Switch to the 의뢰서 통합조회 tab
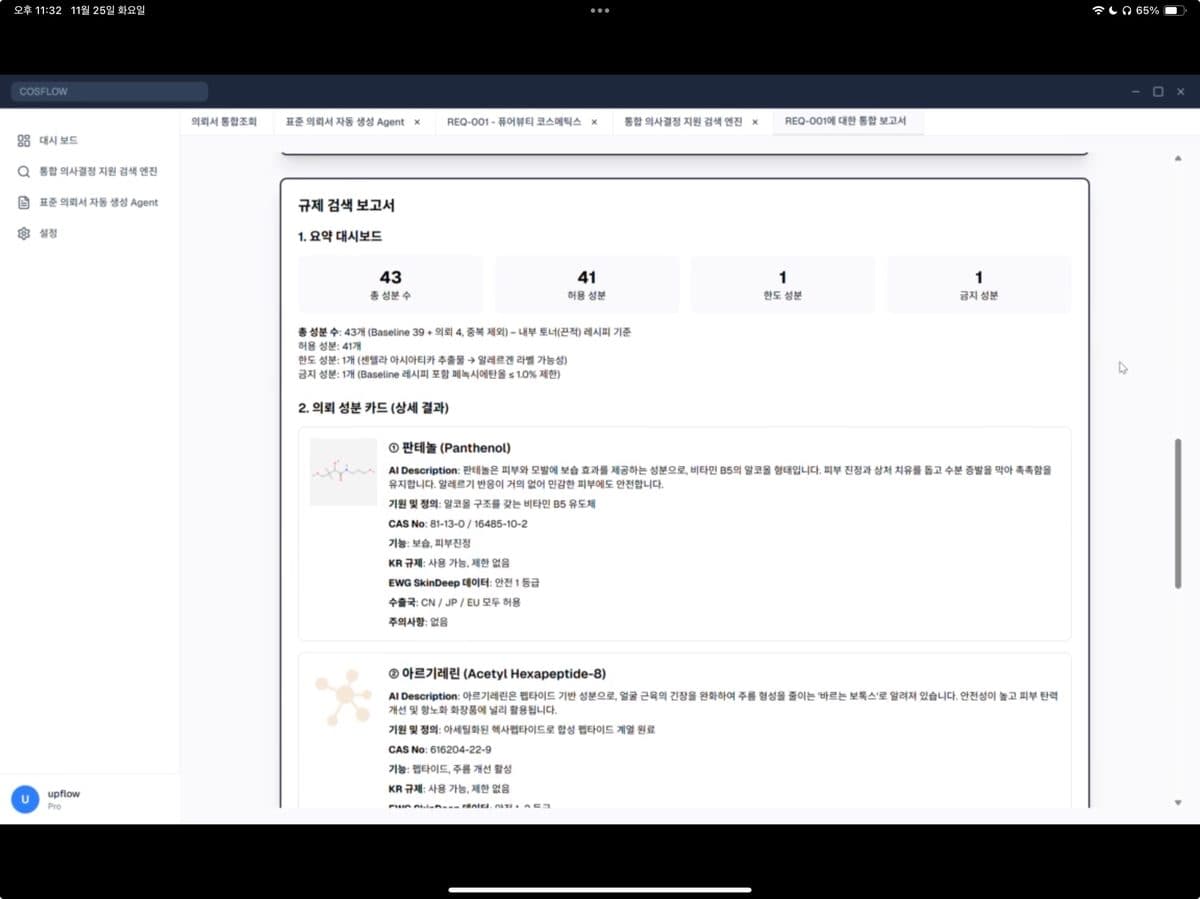 [x=224, y=121]
